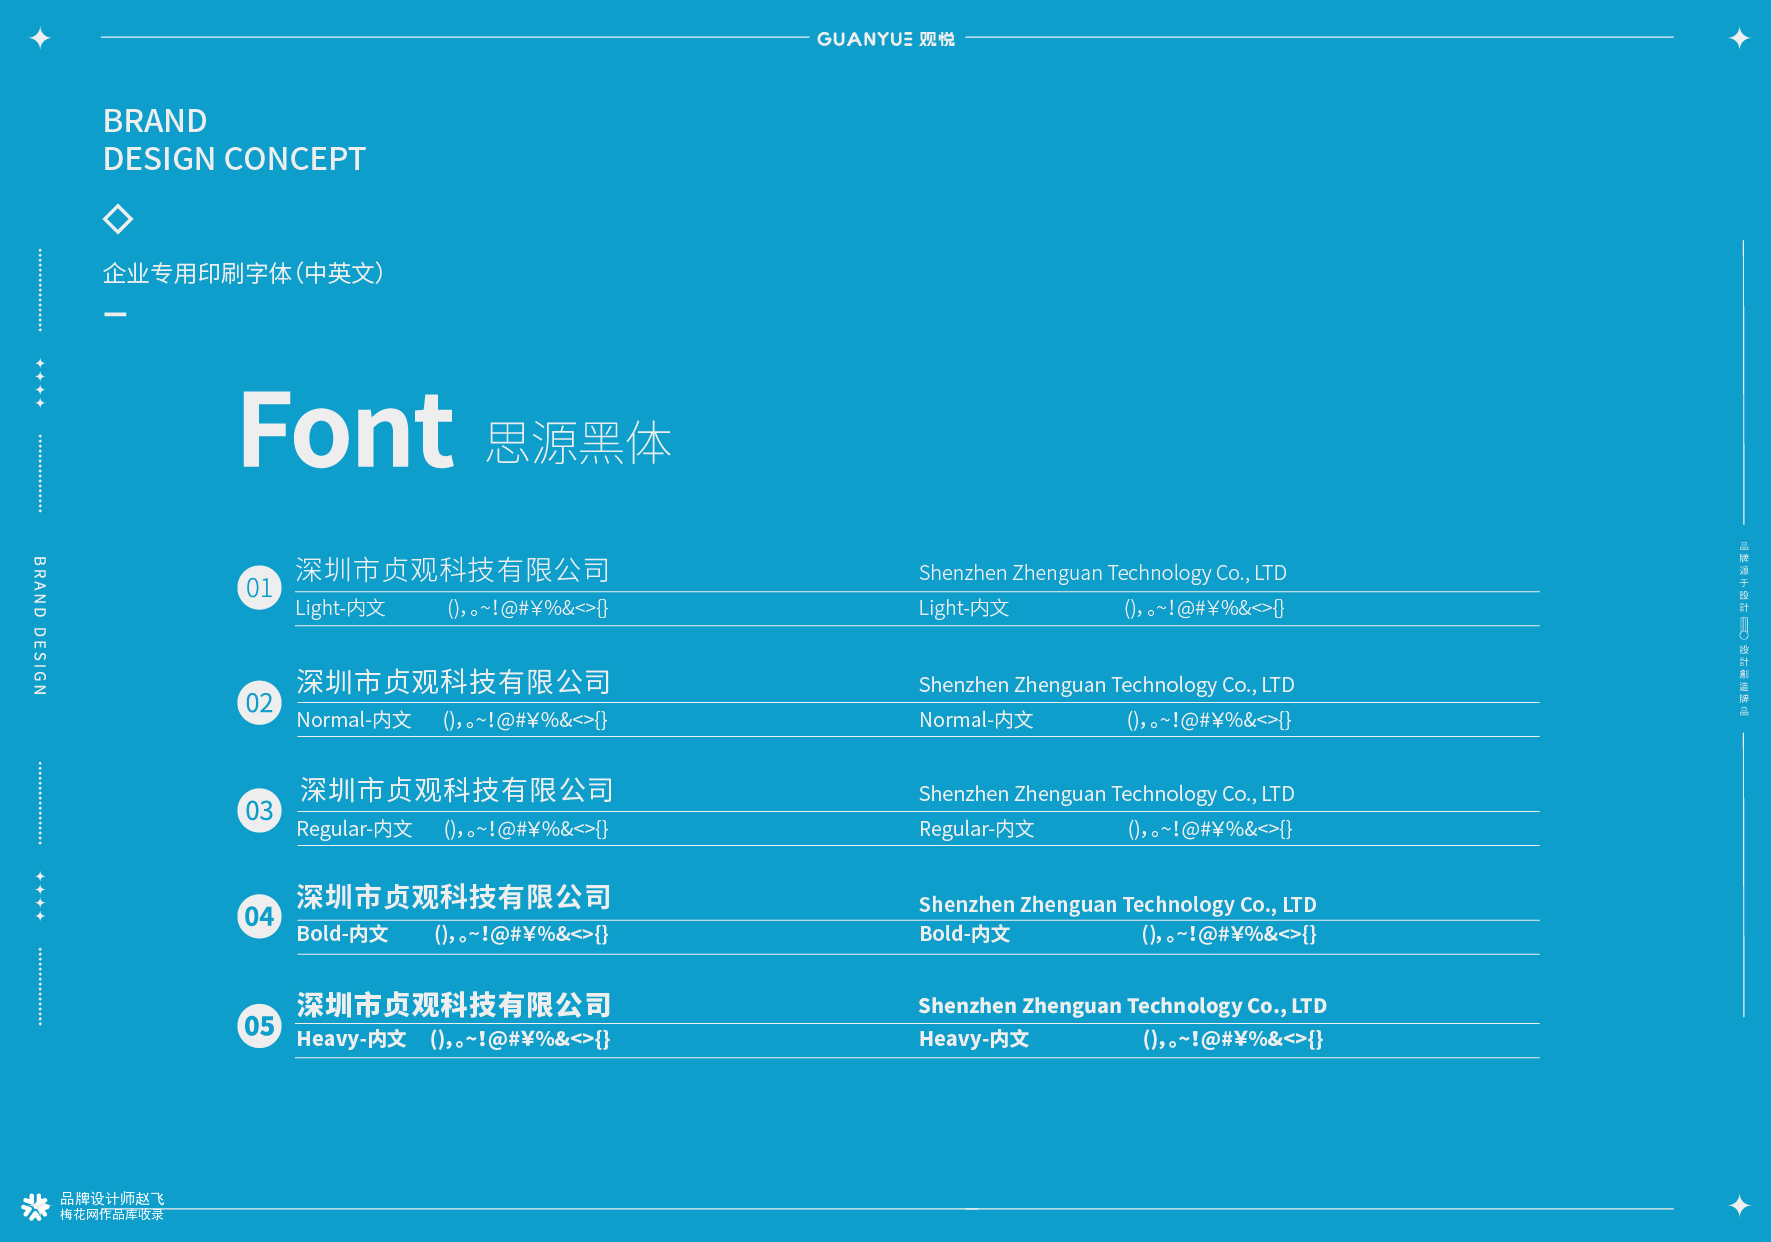Select the 03 numbered circle badge
The height and width of the screenshot is (1242, 1772).
(x=259, y=810)
